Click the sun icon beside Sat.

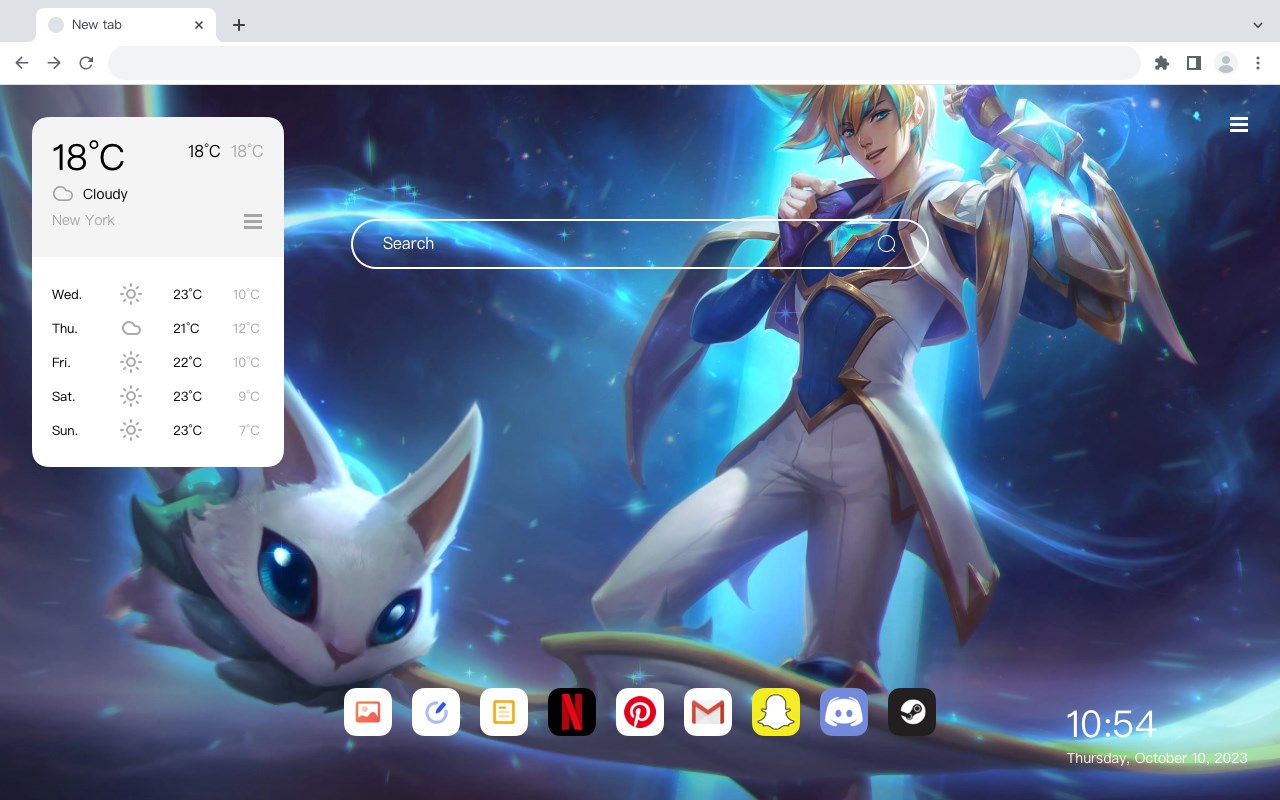(131, 396)
